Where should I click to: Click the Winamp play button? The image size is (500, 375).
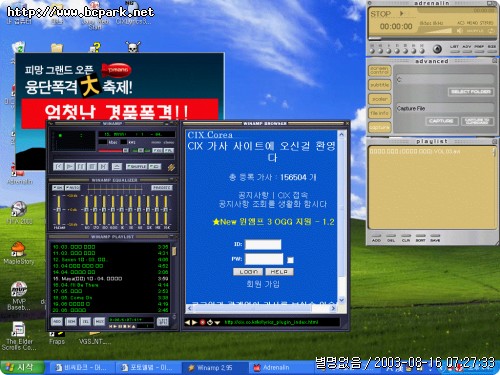(69, 166)
